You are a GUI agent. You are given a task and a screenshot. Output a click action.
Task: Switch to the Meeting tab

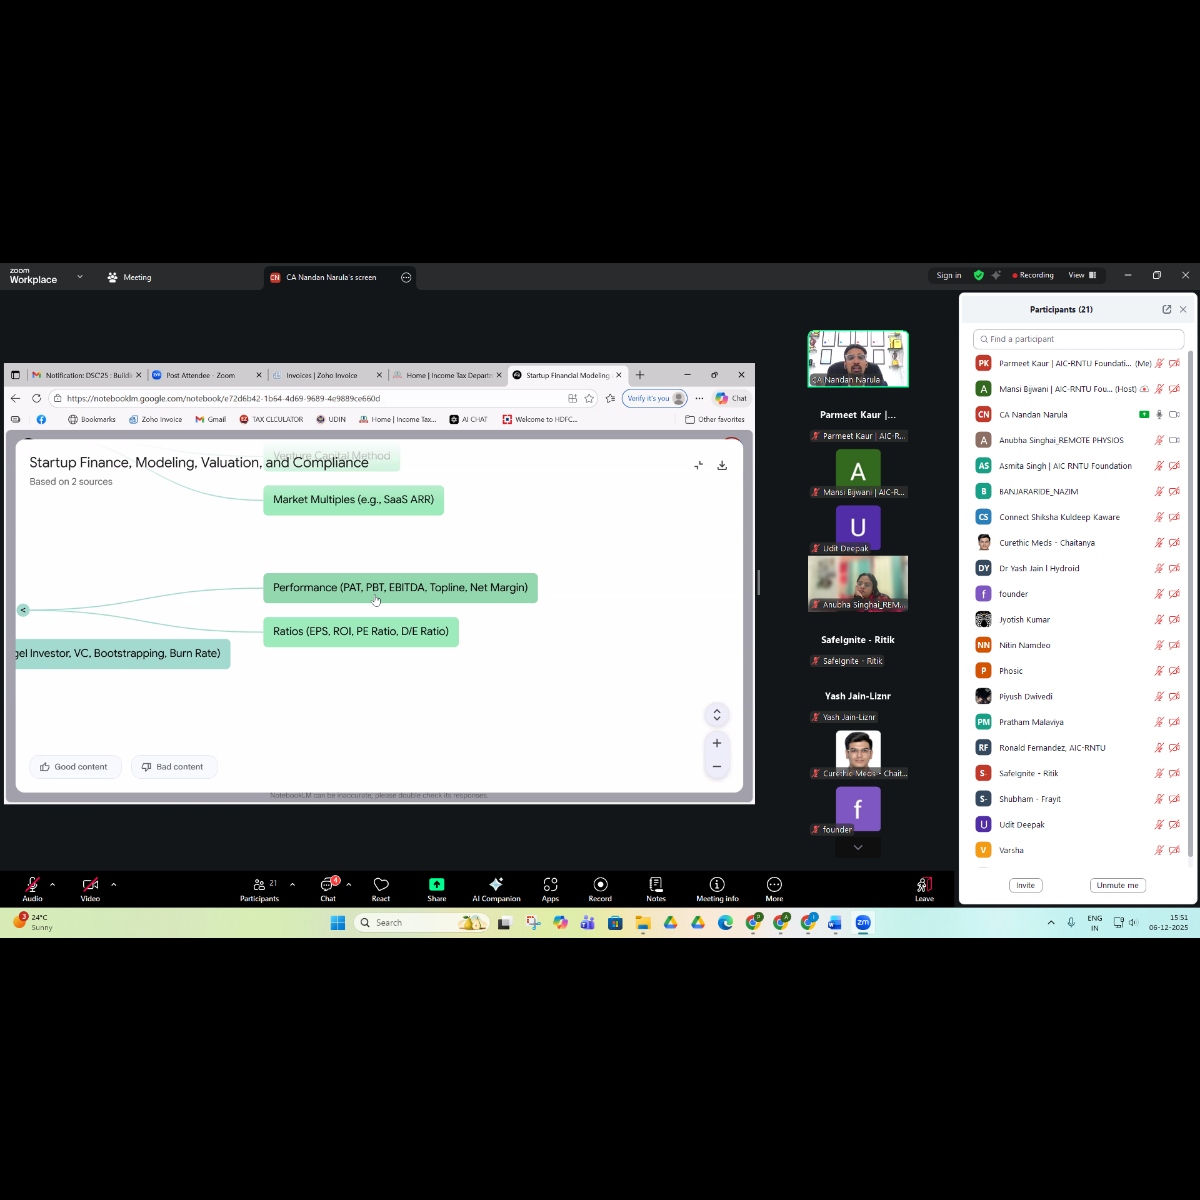point(130,277)
